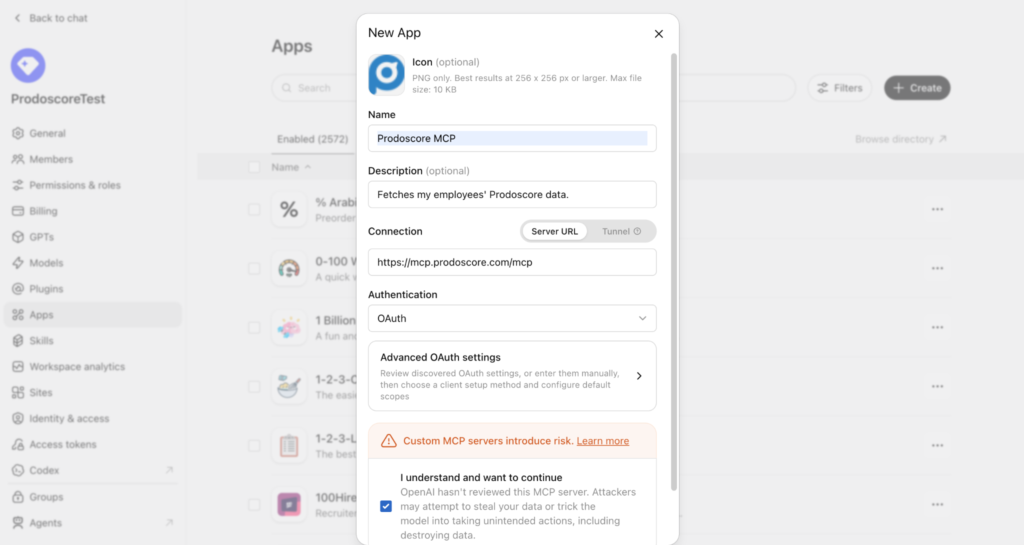
Task: Click the Codex external link arrow
Action: tap(169, 470)
